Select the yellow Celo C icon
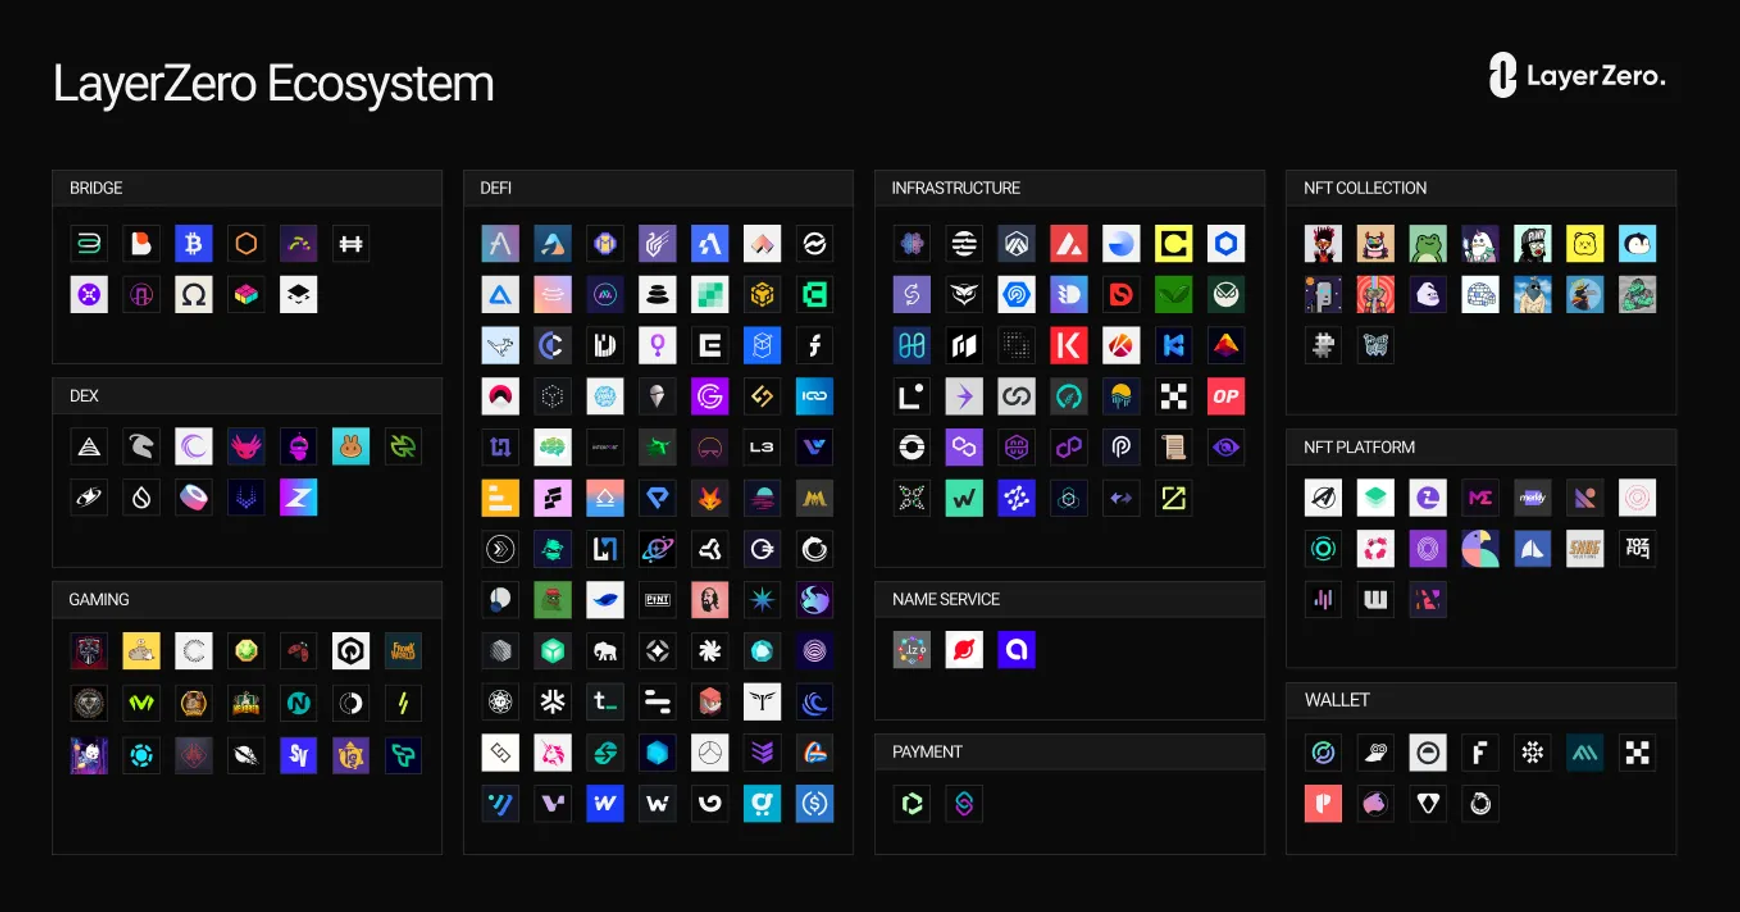The height and width of the screenshot is (912, 1740). (x=1173, y=243)
